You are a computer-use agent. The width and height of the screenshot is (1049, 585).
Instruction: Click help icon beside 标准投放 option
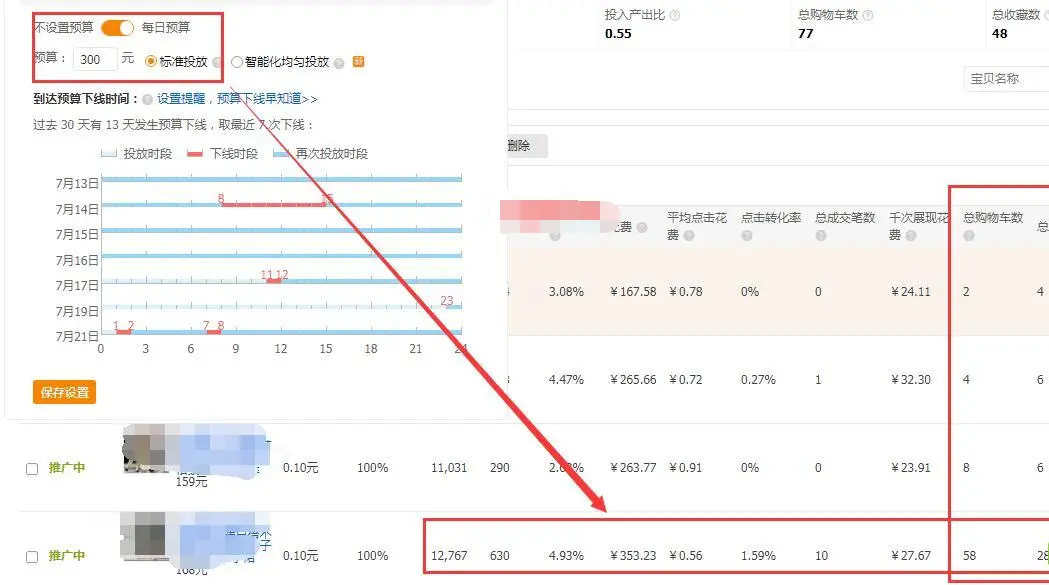click(218, 62)
